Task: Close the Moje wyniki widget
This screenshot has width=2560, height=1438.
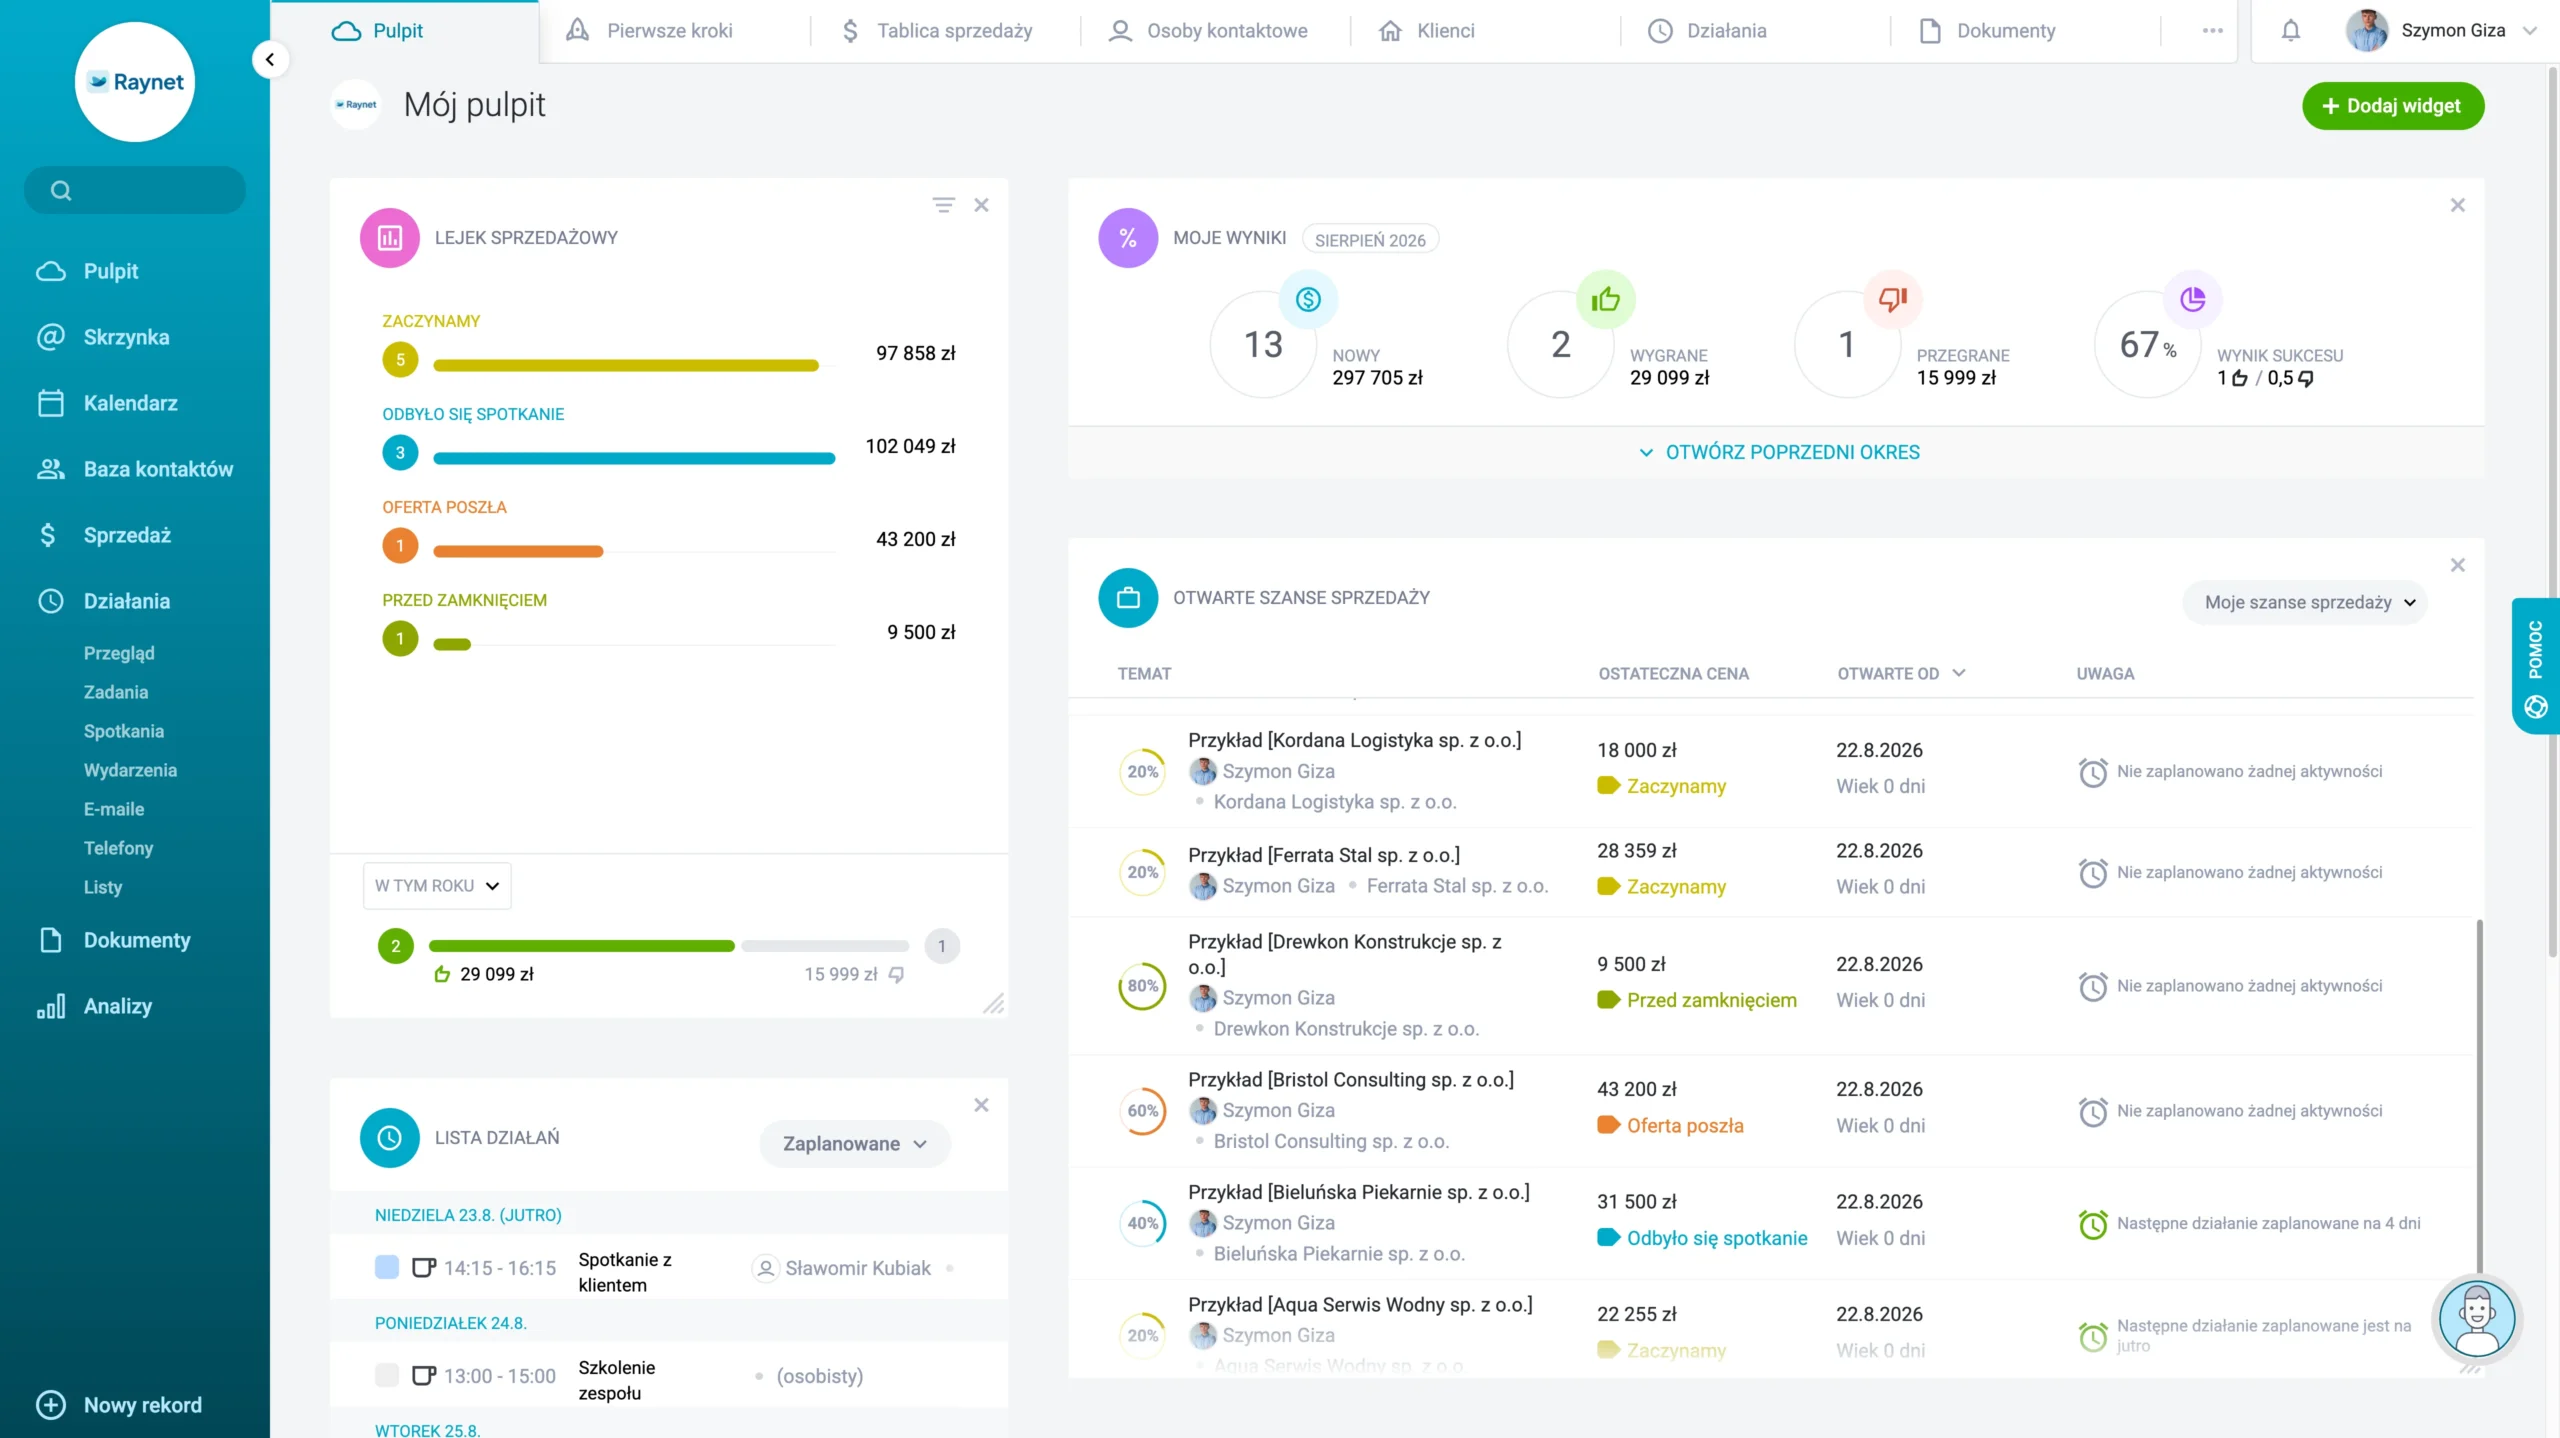Action: pyautogui.click(x=2457, y=205)
